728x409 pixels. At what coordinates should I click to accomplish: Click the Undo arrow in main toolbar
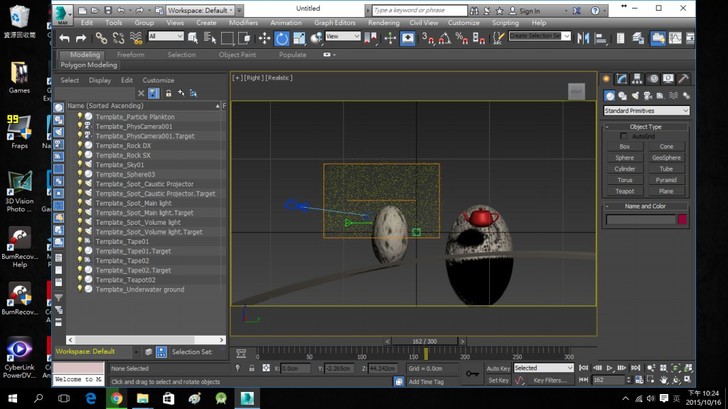[x=65, y=38]
